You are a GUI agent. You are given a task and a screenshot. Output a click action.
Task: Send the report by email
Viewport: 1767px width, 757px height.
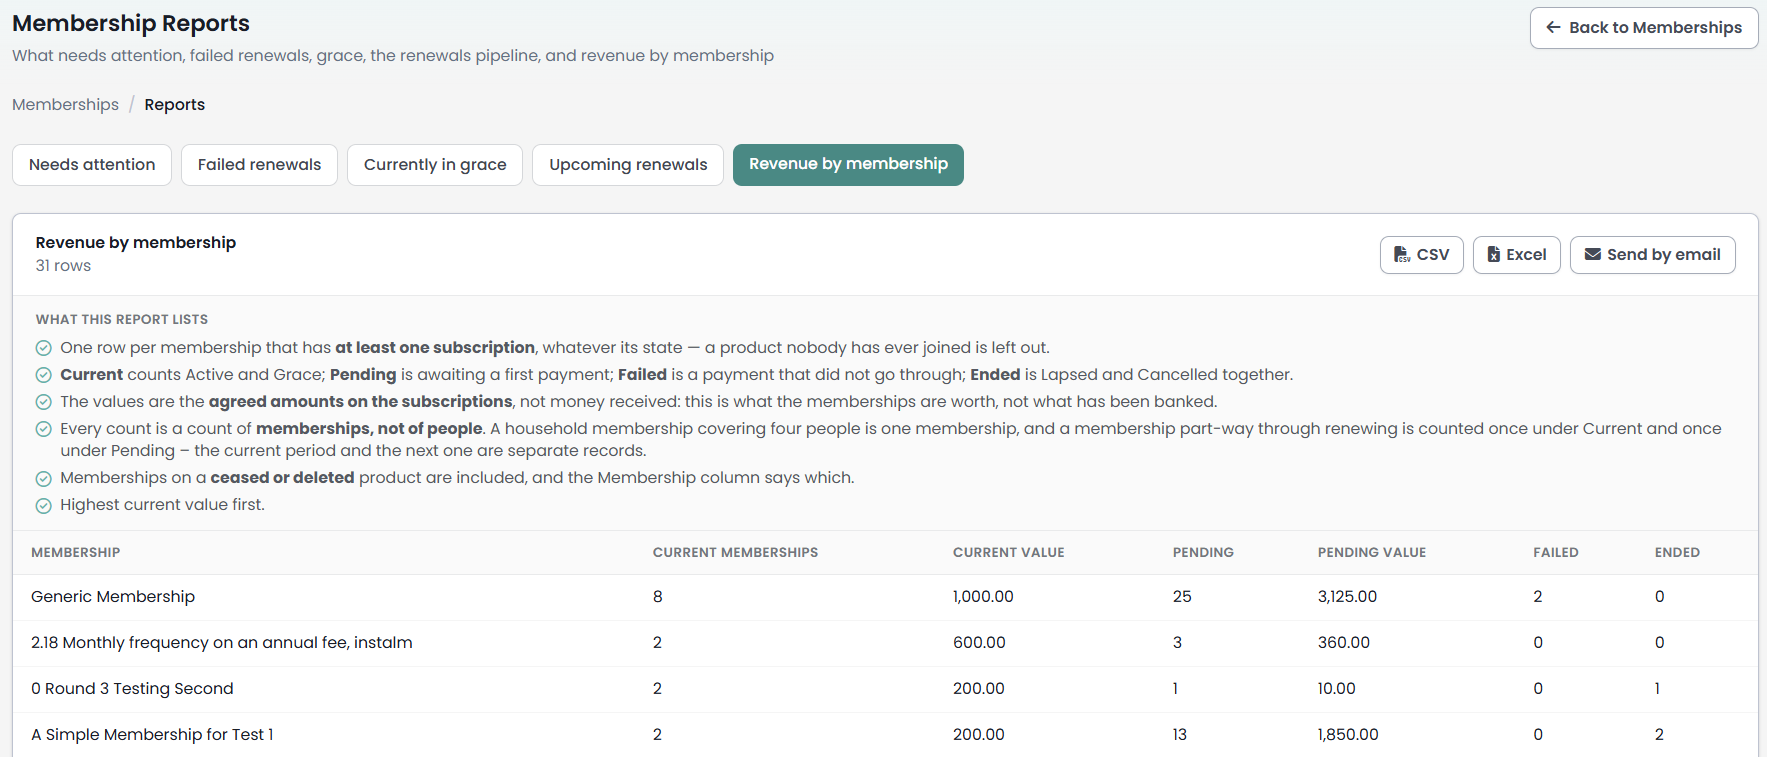point(1652,255)
